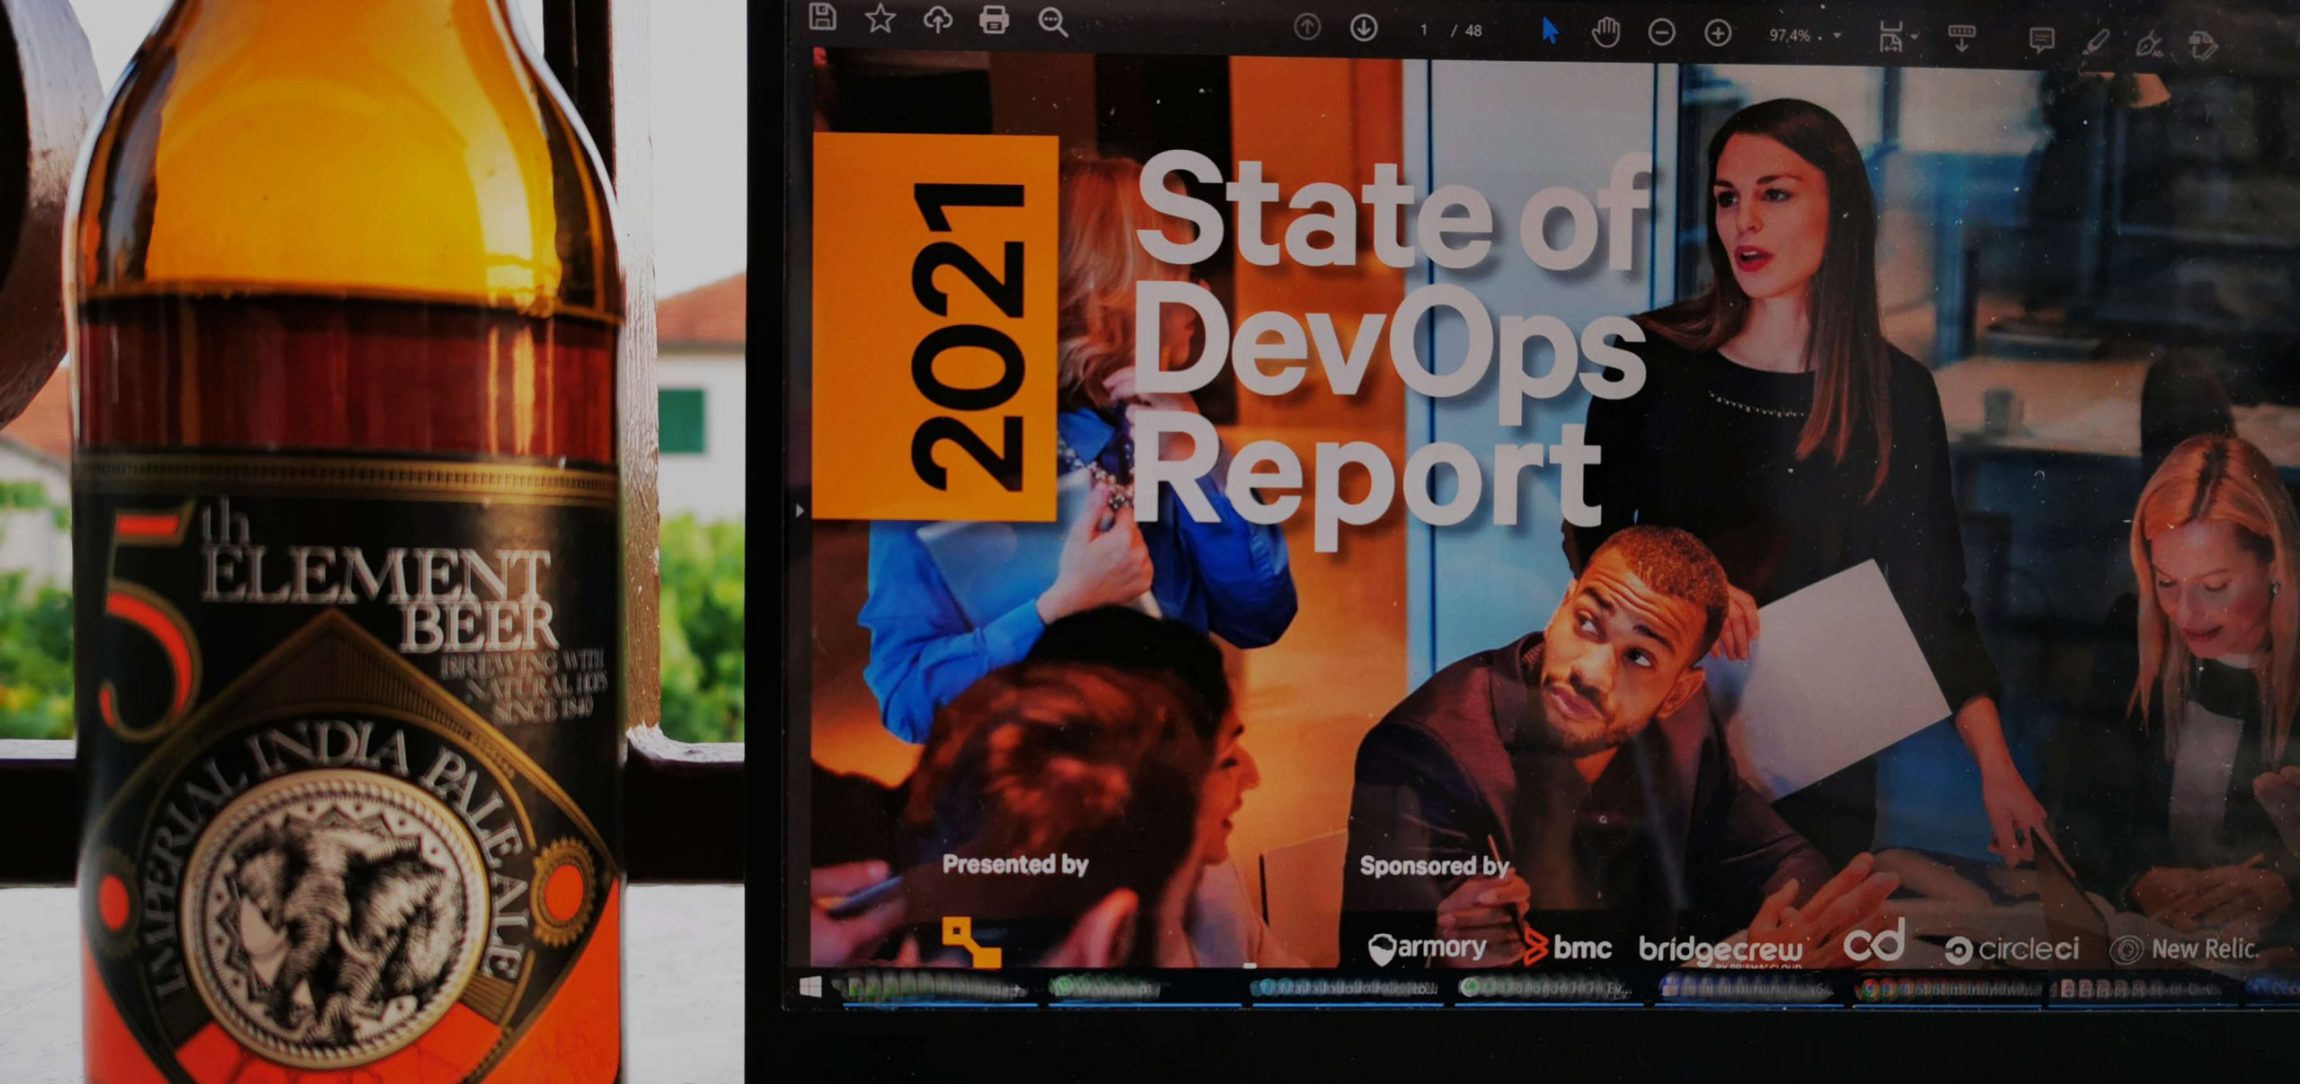This screenshot has height=1084, width=2300.
Task: Open the 97.4% zoom level dropdown
Action: [1836, 36]
